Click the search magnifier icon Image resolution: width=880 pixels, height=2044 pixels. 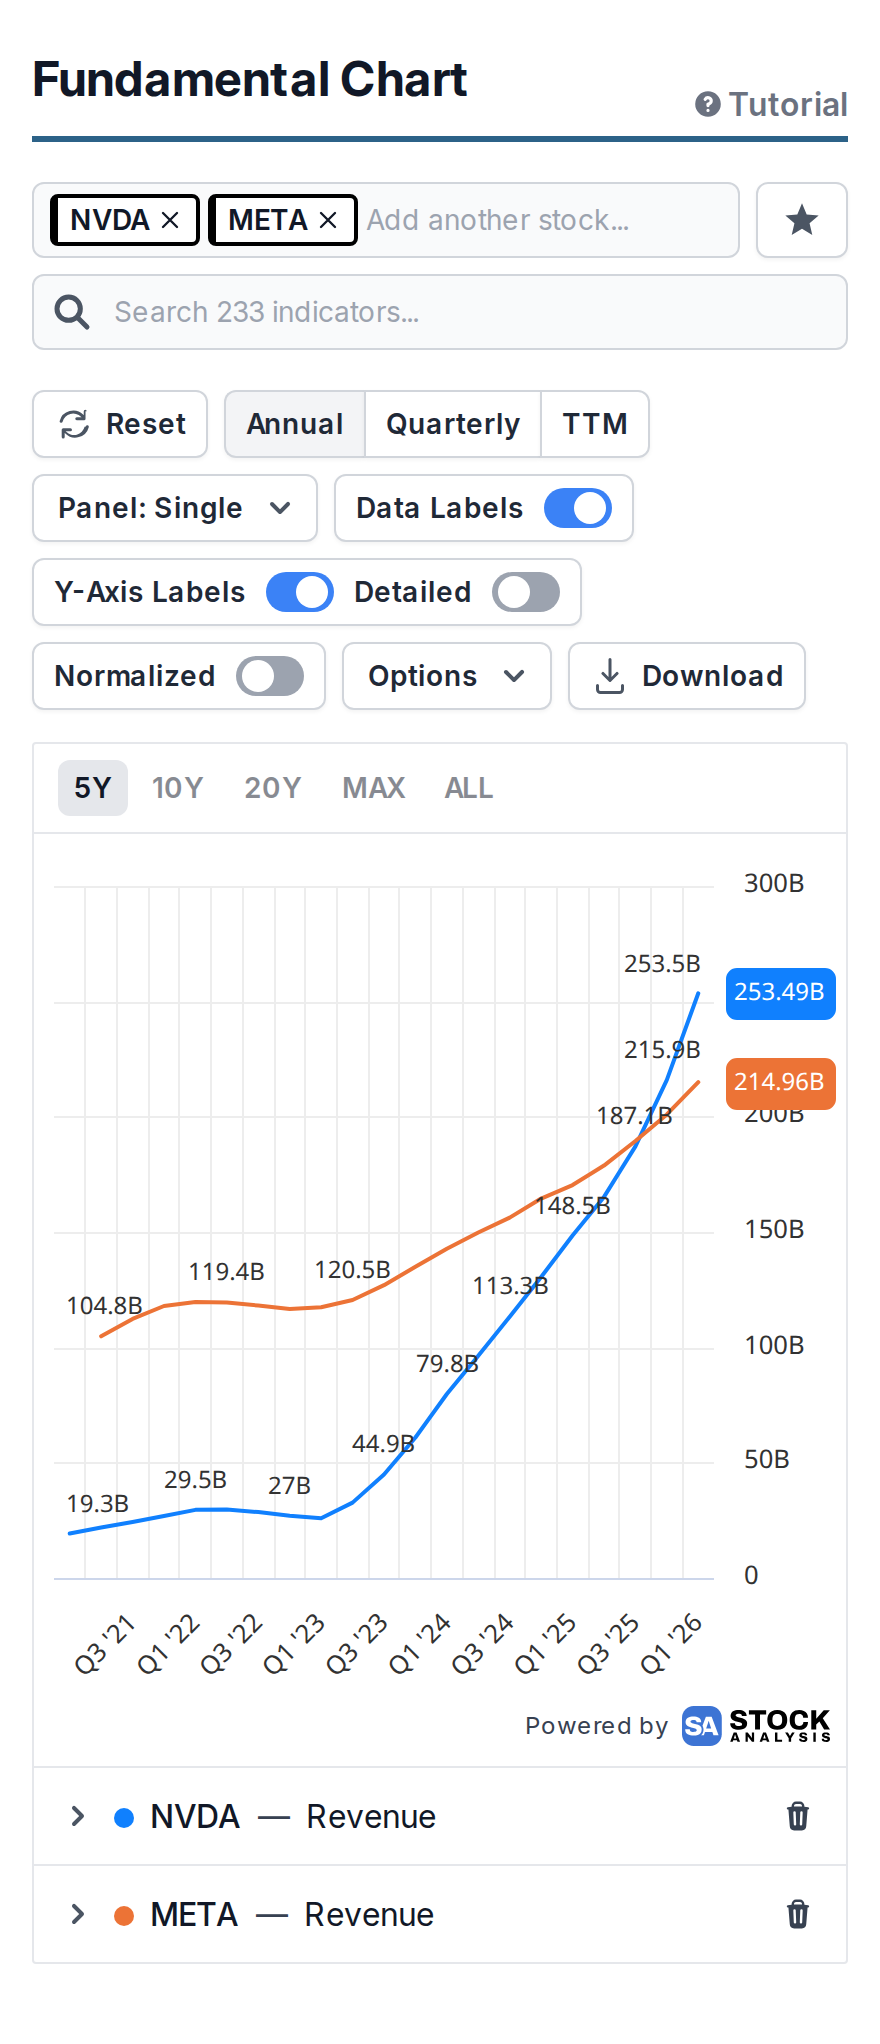(x=72, y=312)
